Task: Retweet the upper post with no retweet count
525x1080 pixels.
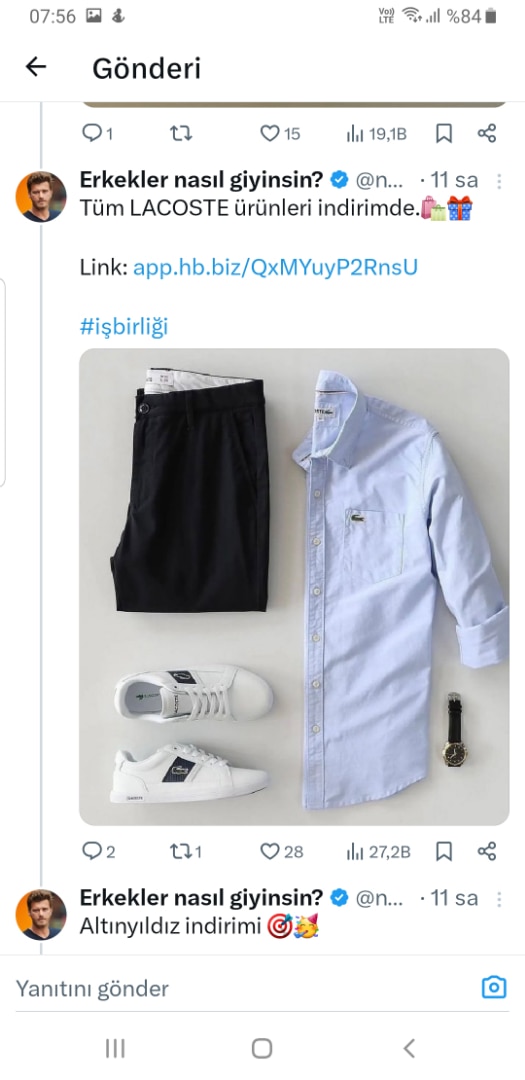Action: (x=181, y=133)
